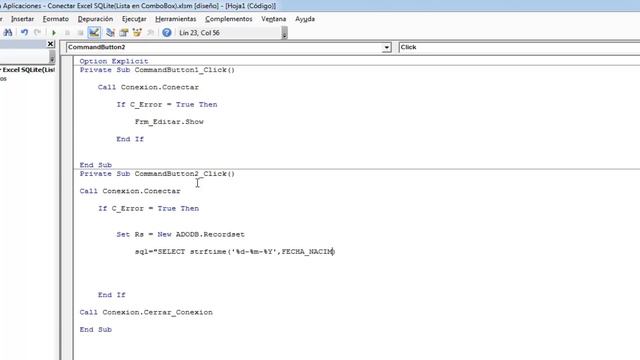The height and width of the screenshot is (360, 640).
Task: Click the Reset (stop) icon
Action: [x=80, y=33]
